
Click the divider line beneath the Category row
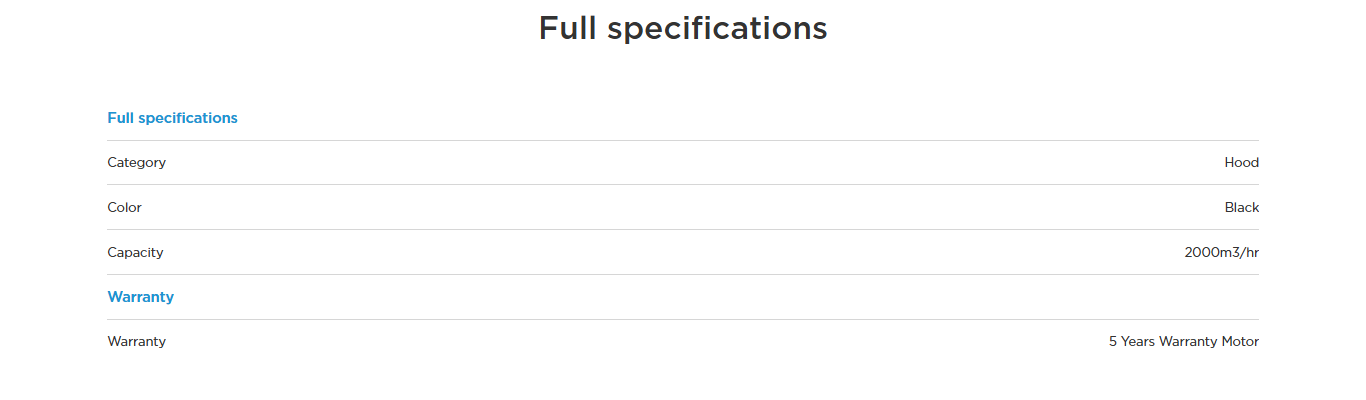point(683,184)
